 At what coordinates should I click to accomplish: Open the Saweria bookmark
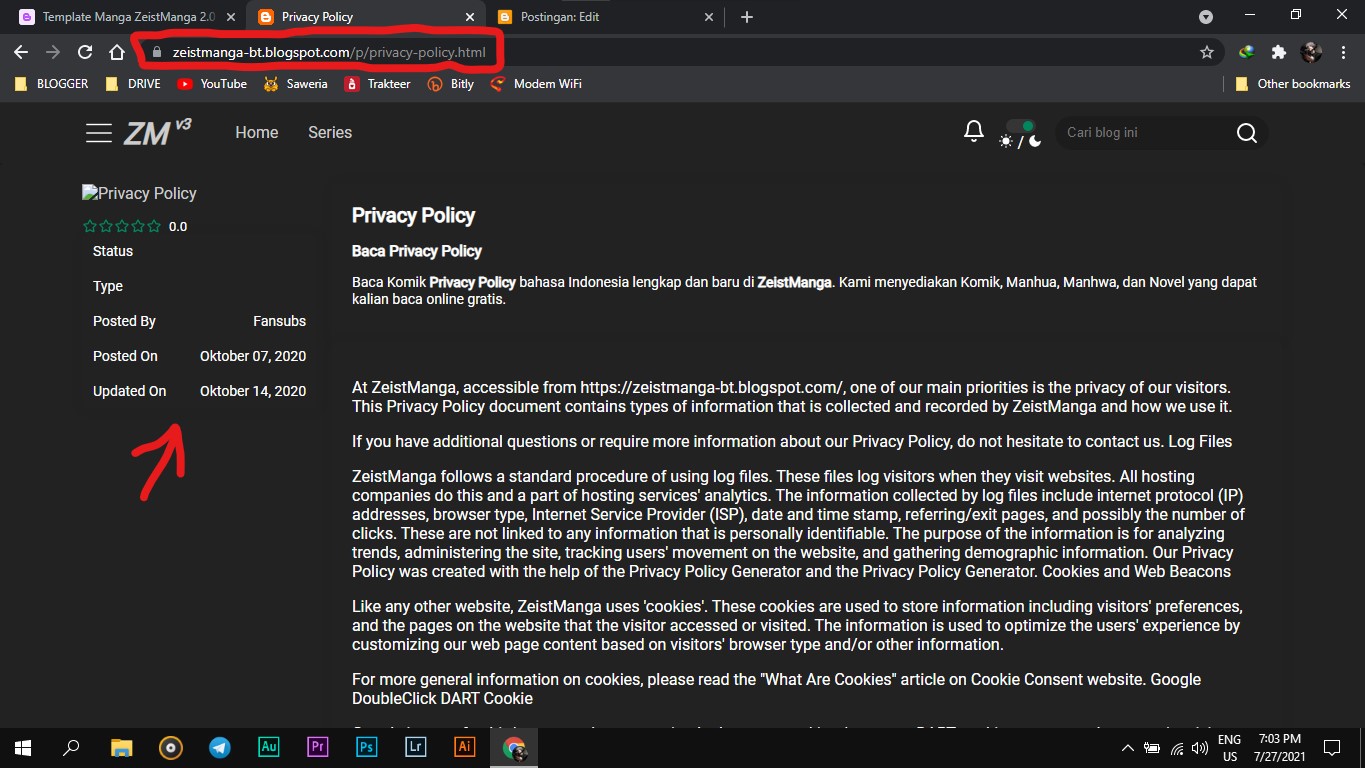tap(295, 84)
